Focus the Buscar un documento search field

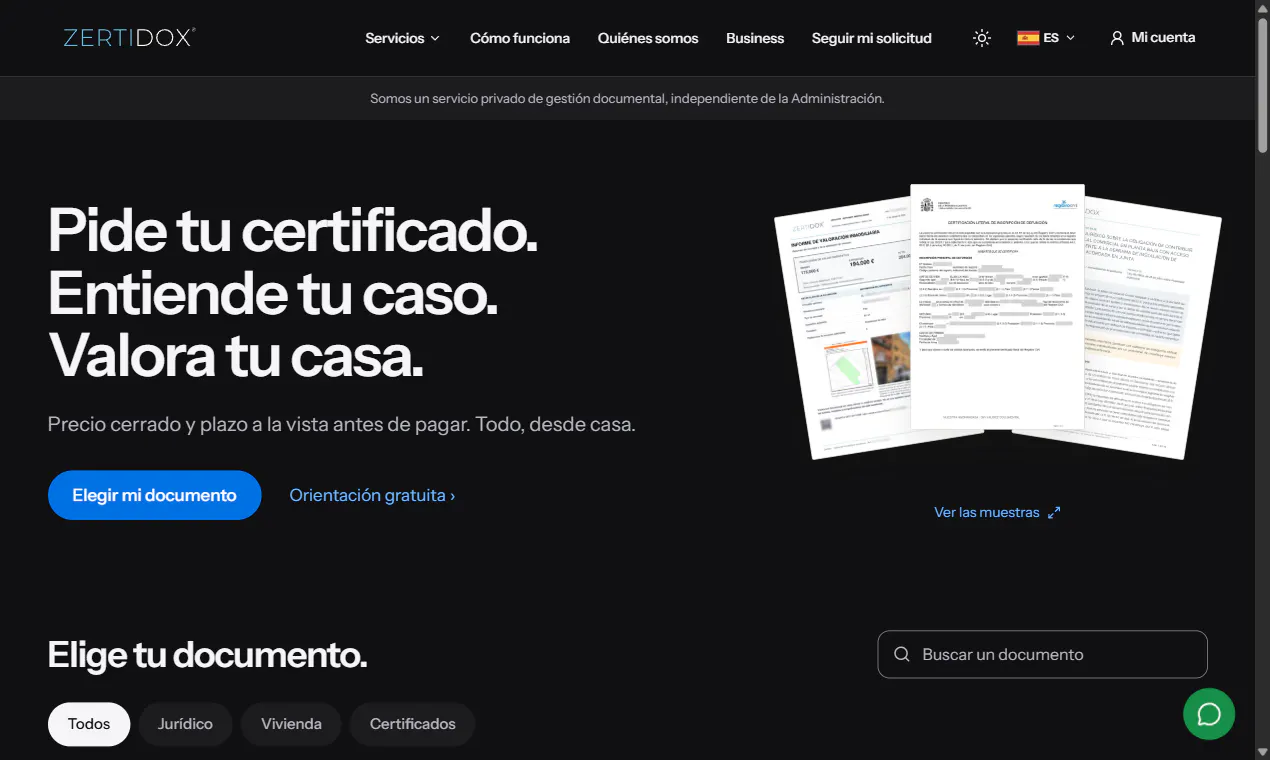(x=1042, y=654)
